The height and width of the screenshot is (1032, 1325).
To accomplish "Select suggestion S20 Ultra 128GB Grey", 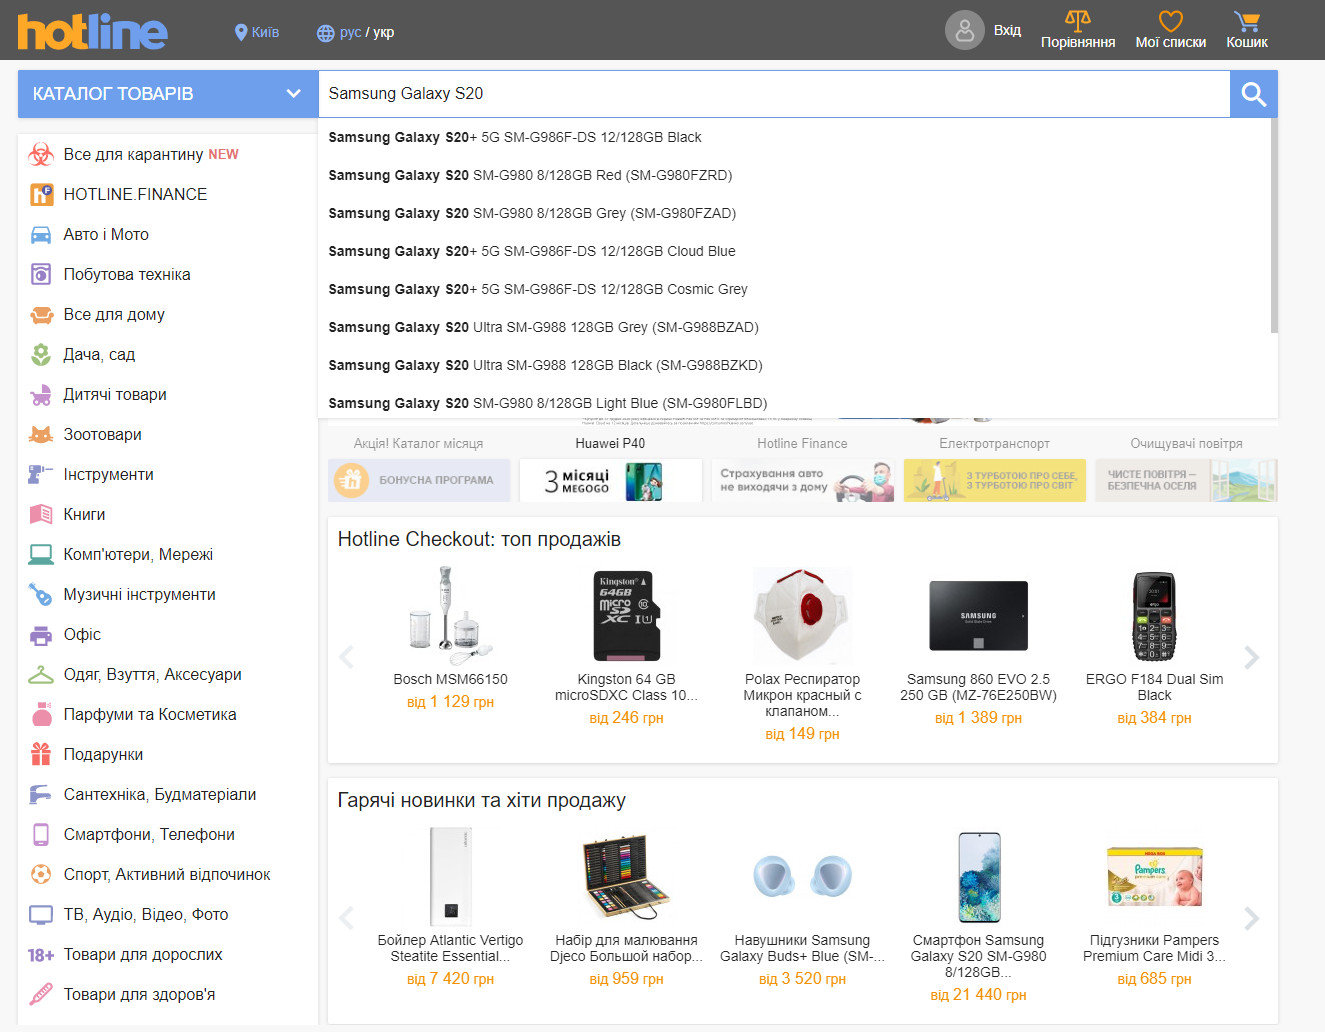I will tap(794, 327).
